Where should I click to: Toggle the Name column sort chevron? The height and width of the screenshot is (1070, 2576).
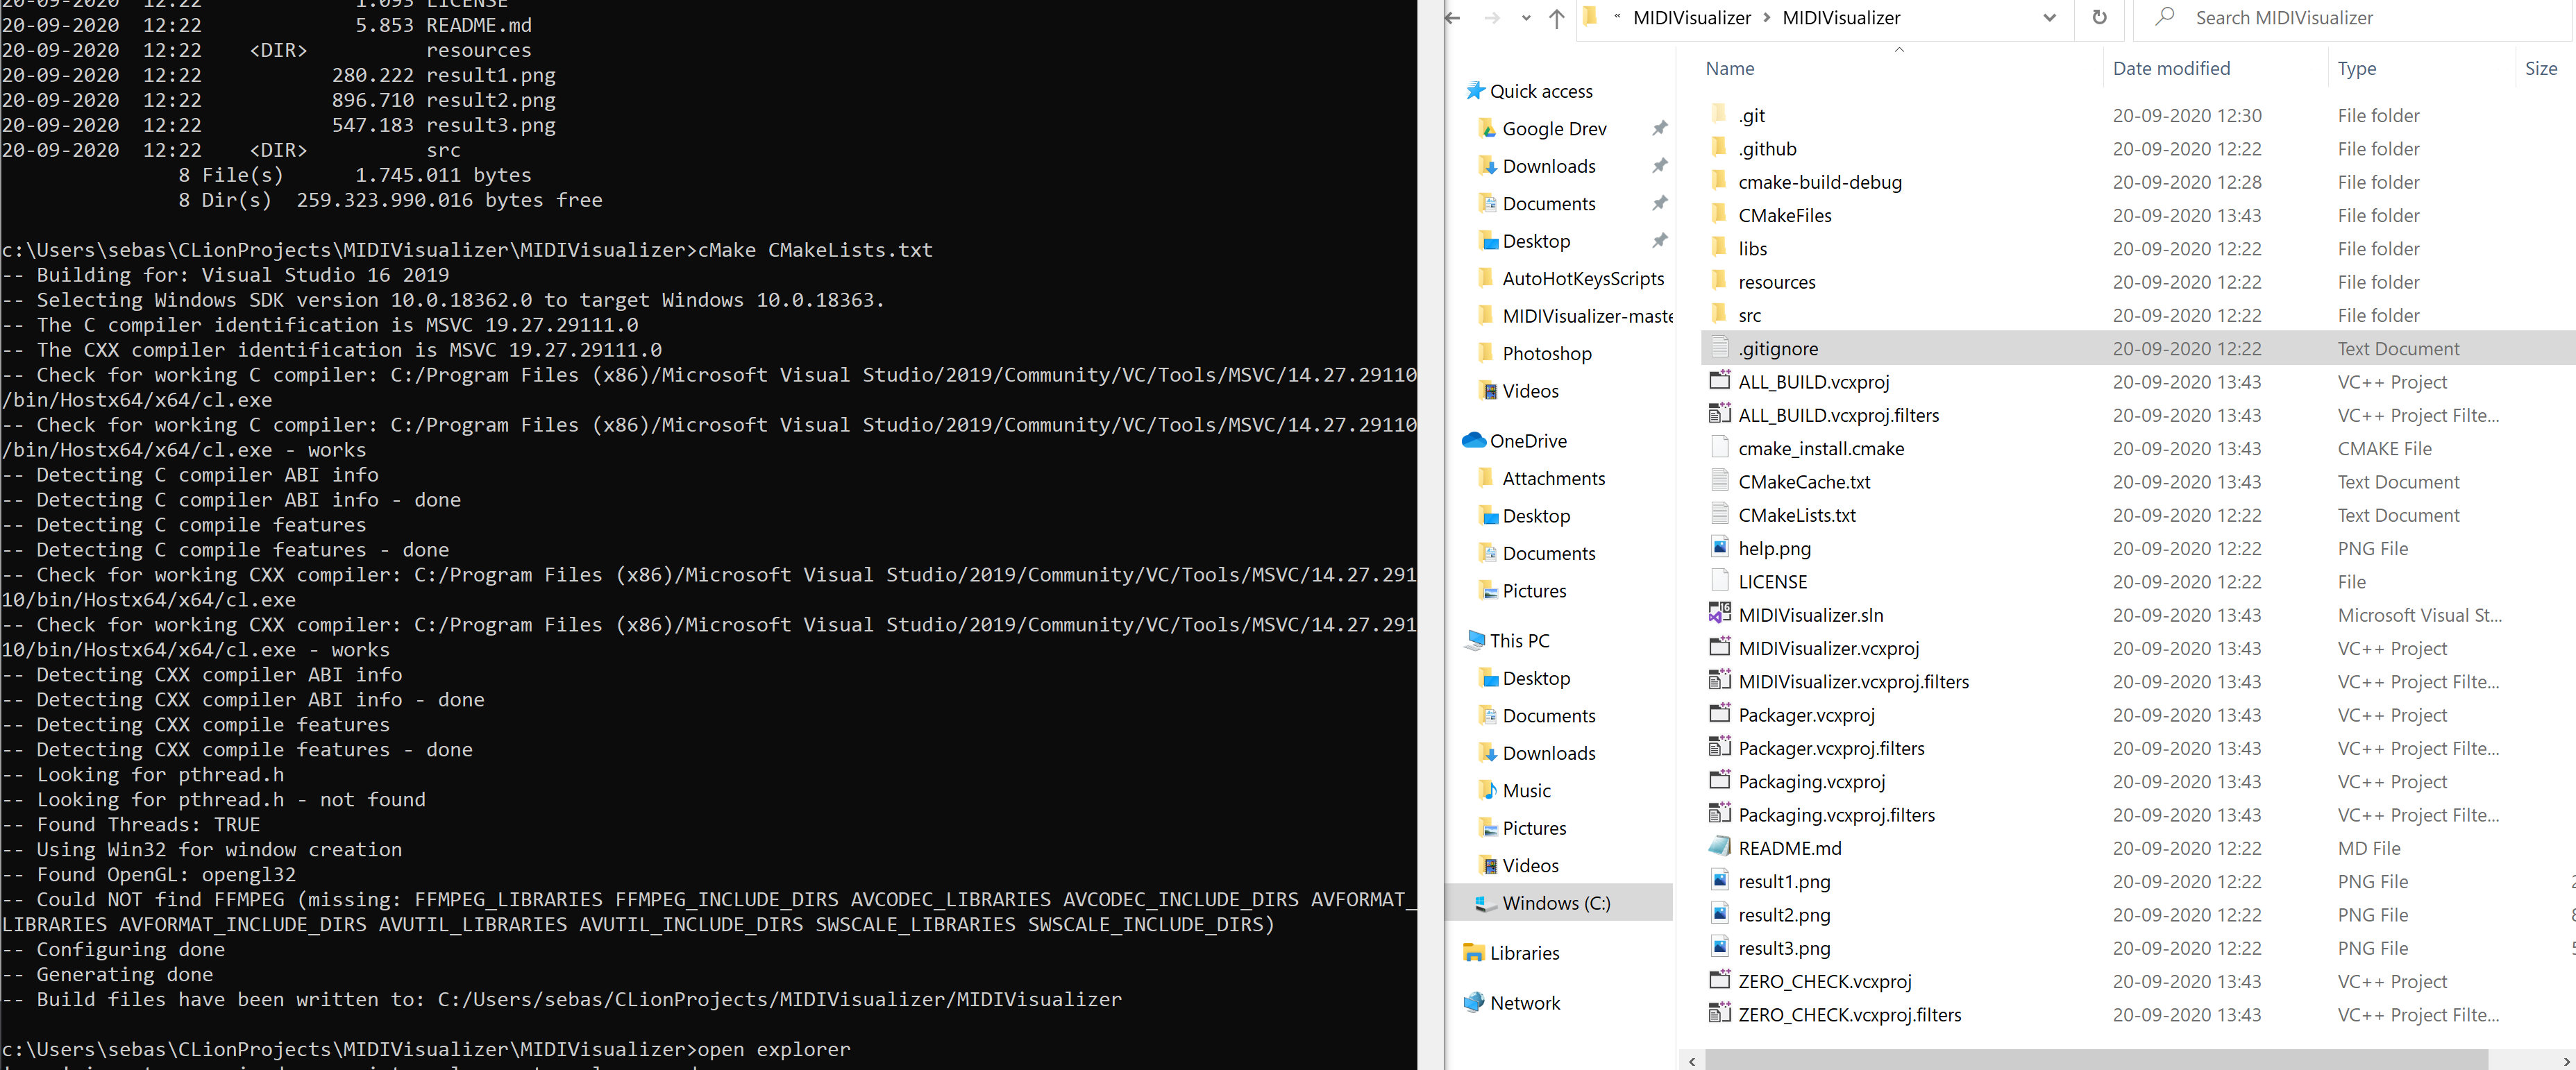1898,50
